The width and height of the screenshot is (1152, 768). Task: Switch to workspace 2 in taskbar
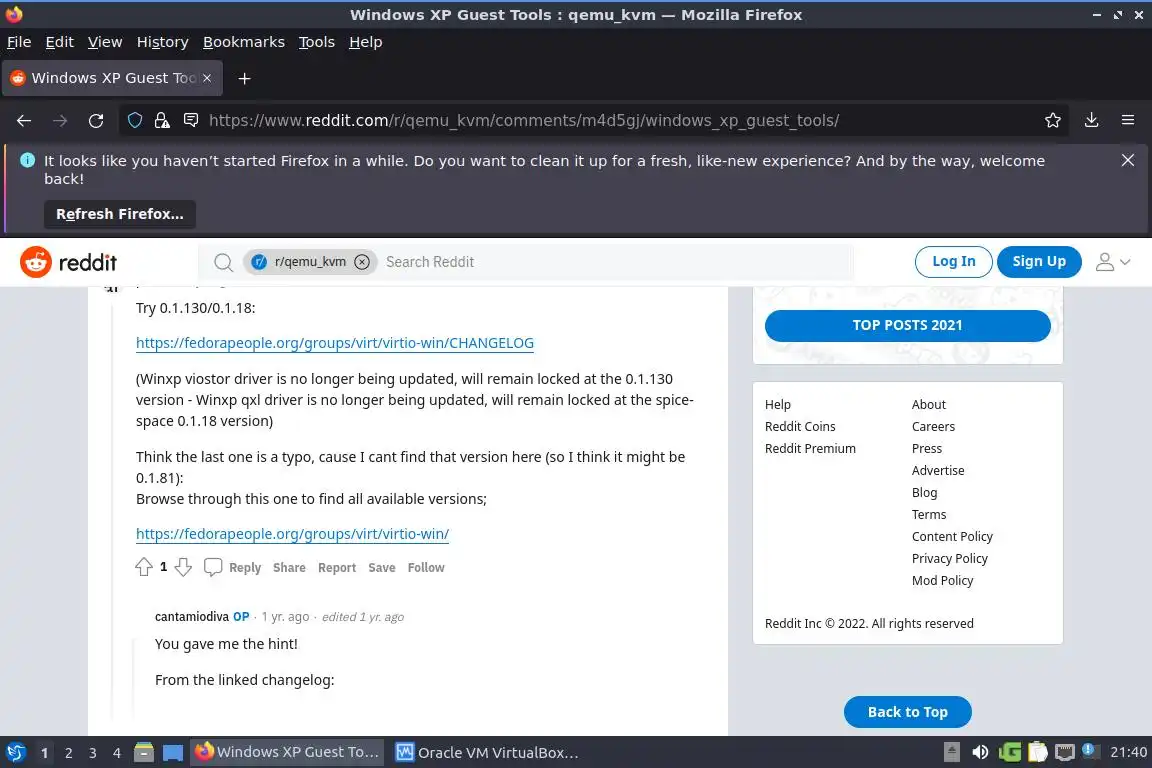coord(68,753)
